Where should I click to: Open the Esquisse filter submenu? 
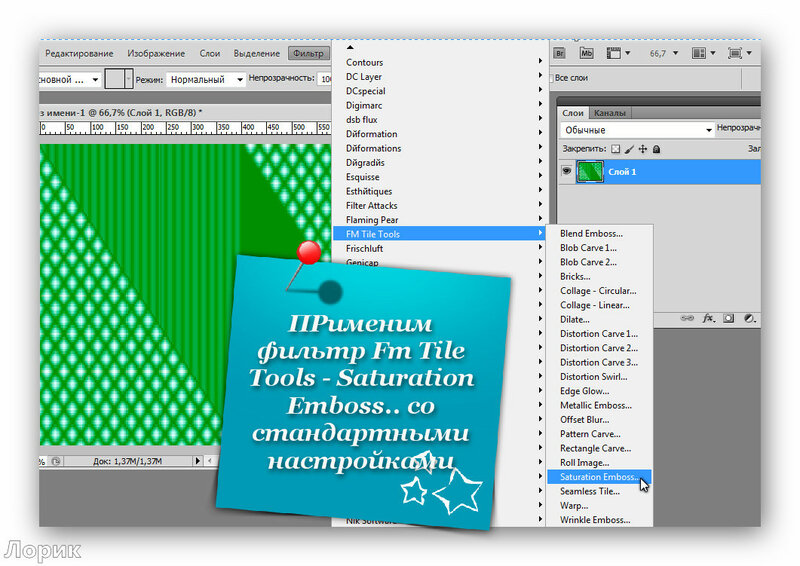click(439, 176)
